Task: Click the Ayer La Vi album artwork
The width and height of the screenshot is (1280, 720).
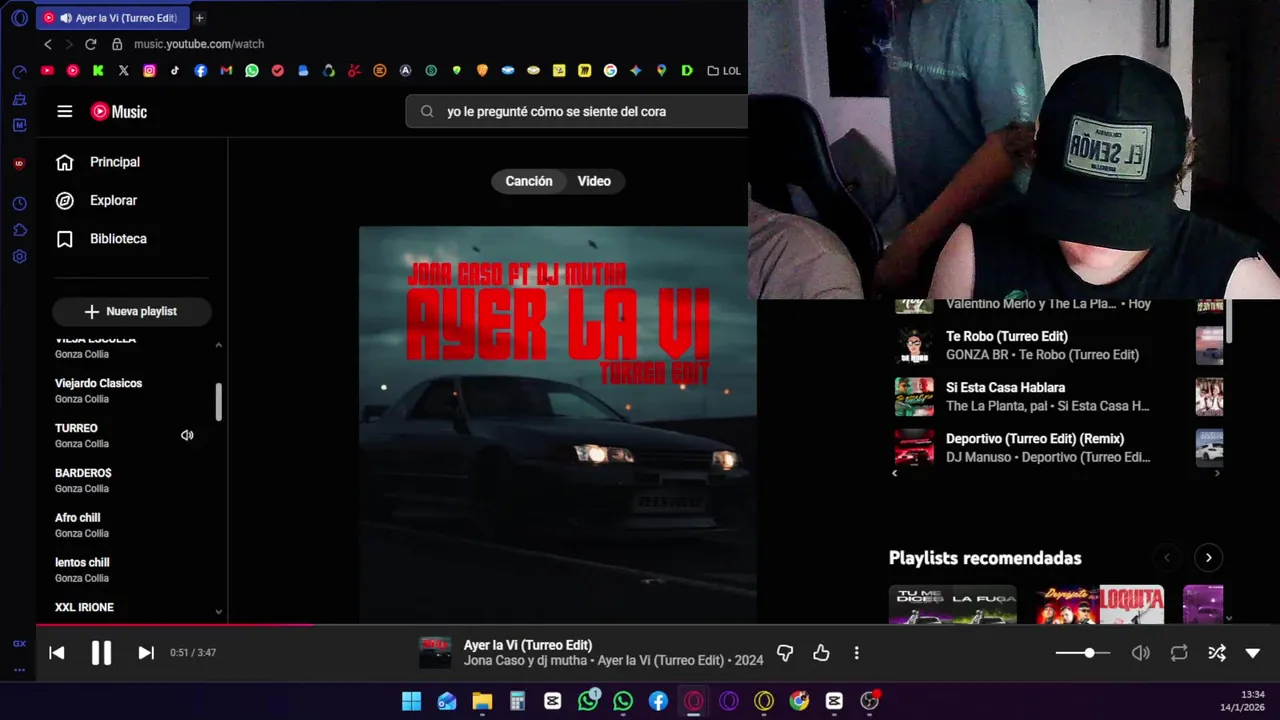Action: point(558,424)
